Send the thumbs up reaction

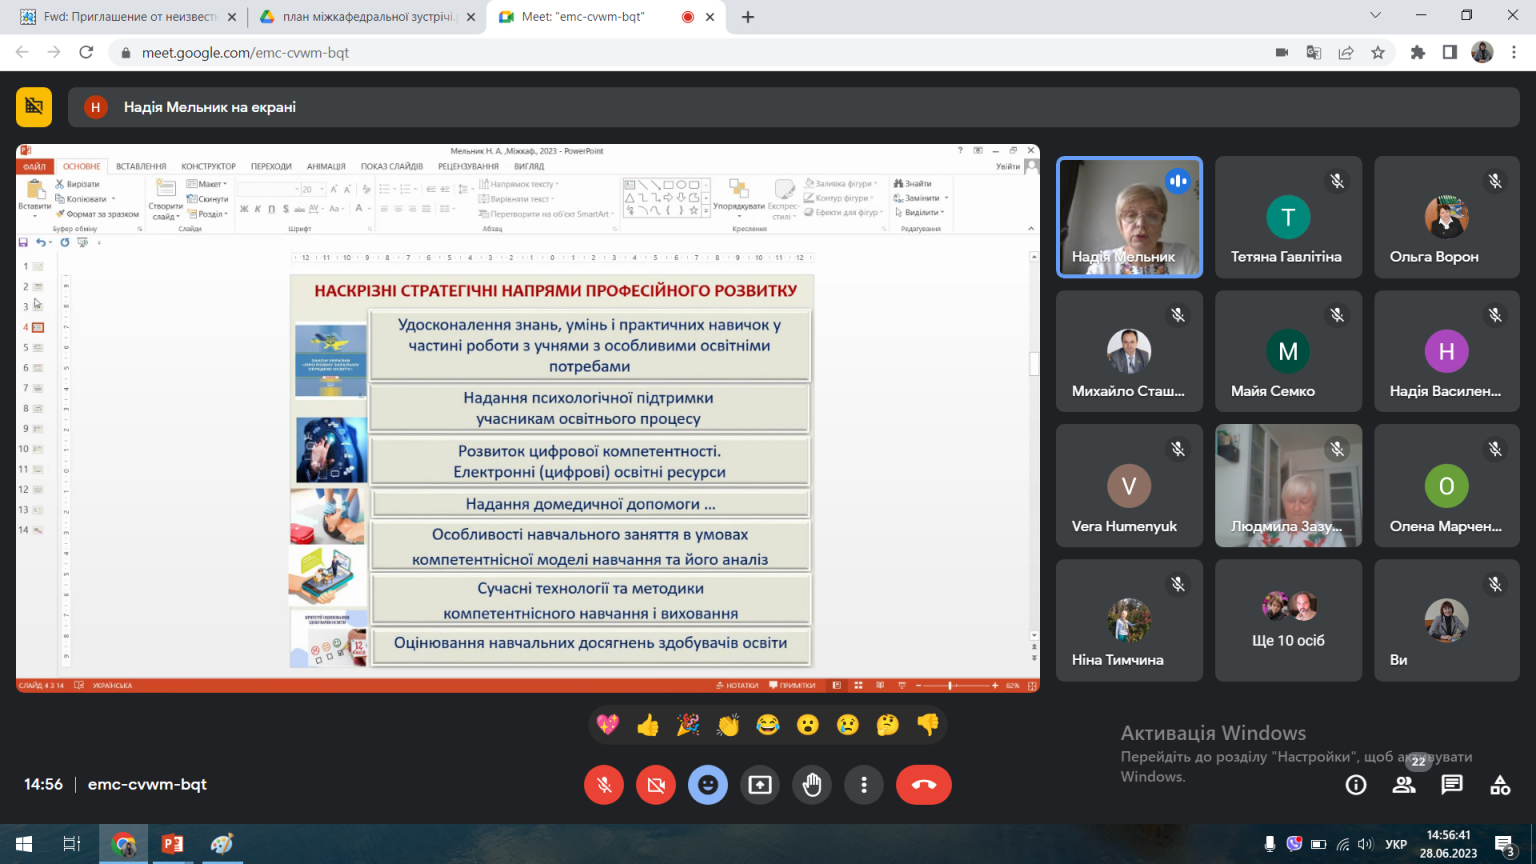point(648,725)
